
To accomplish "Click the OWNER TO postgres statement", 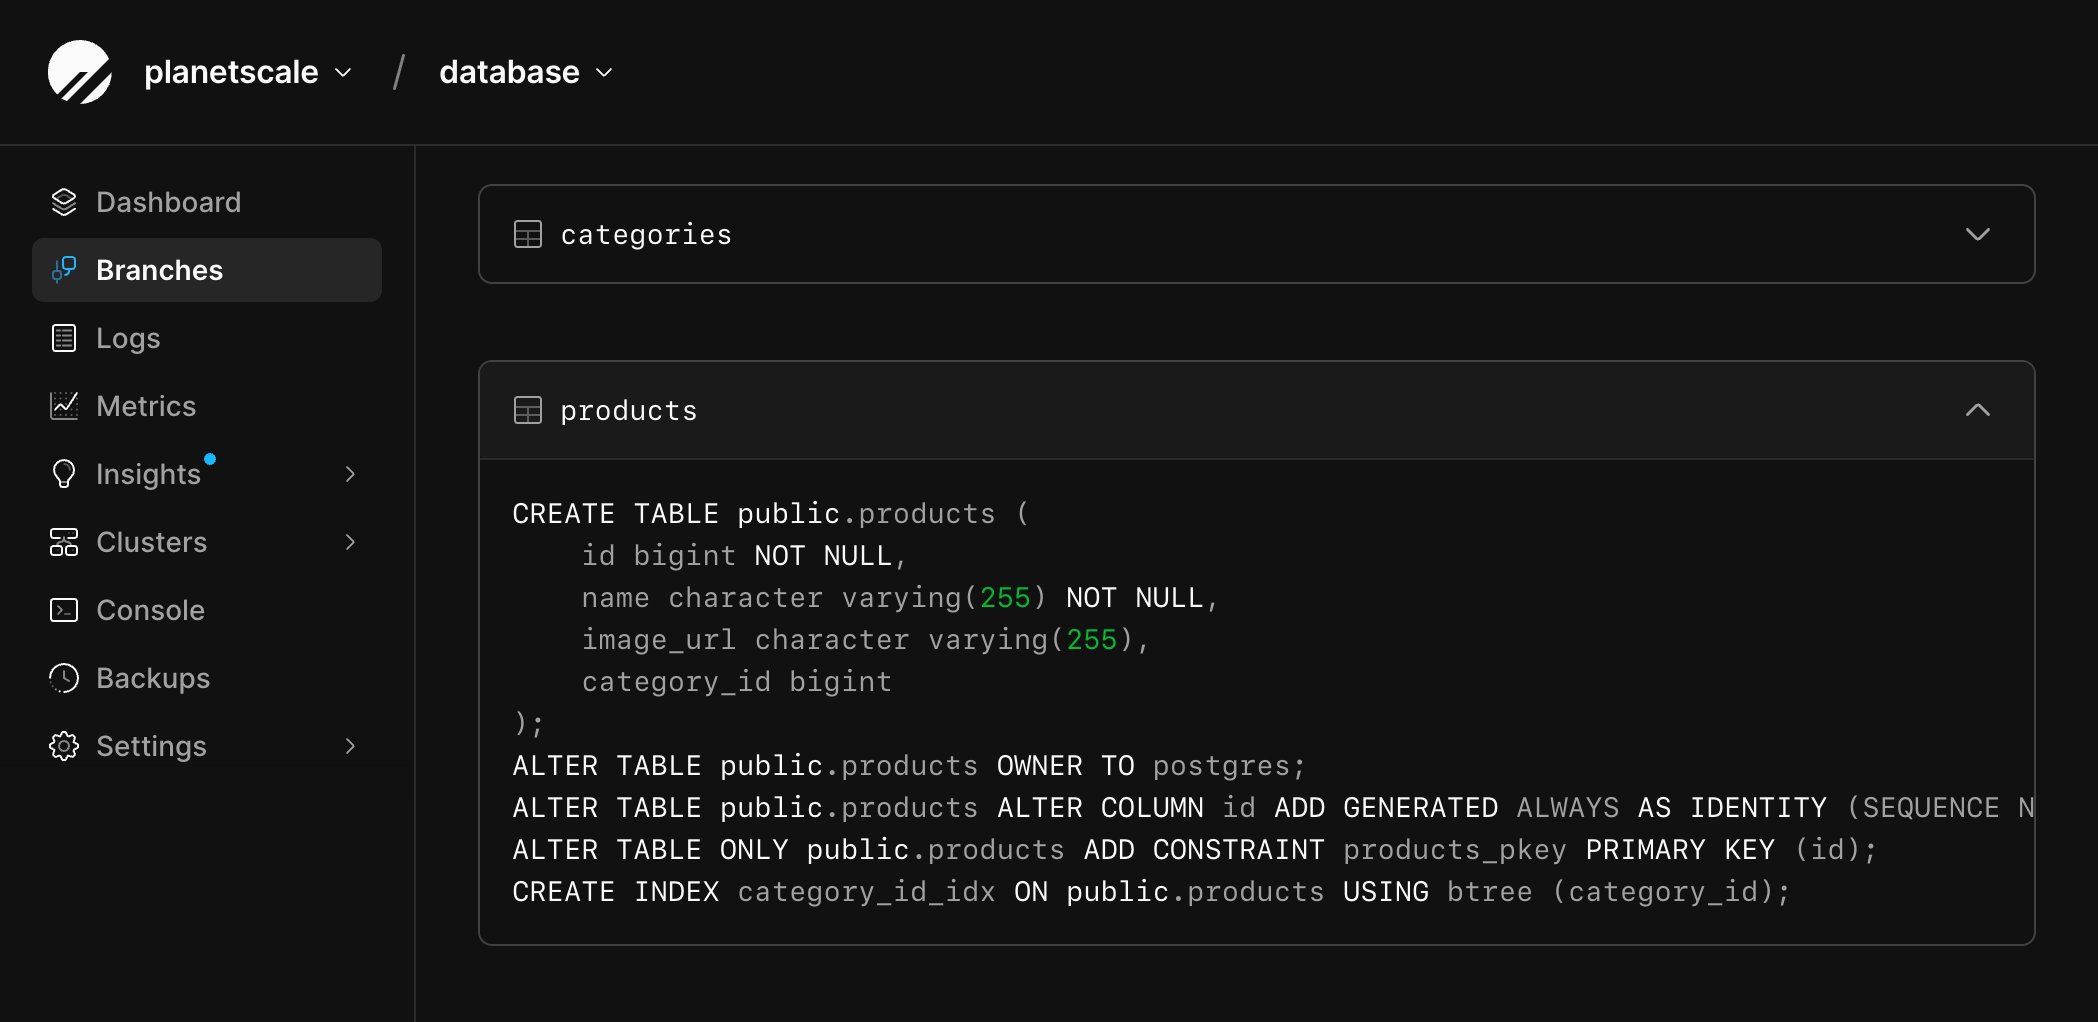I will 910,766.
